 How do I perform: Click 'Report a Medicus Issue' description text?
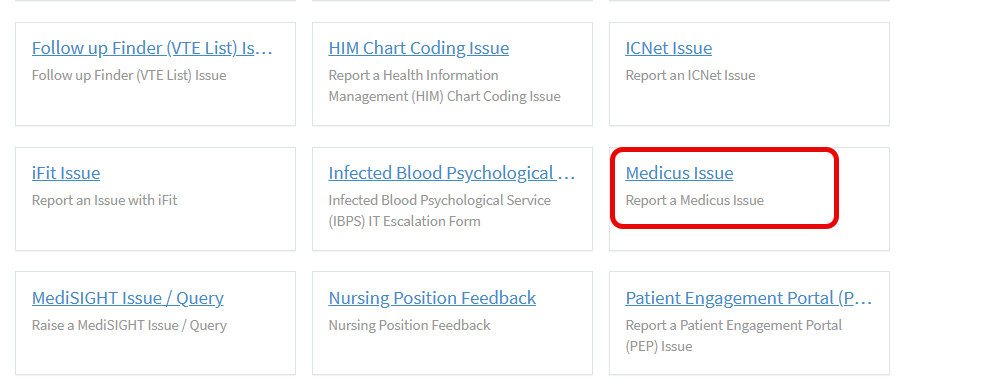point(694,201)
